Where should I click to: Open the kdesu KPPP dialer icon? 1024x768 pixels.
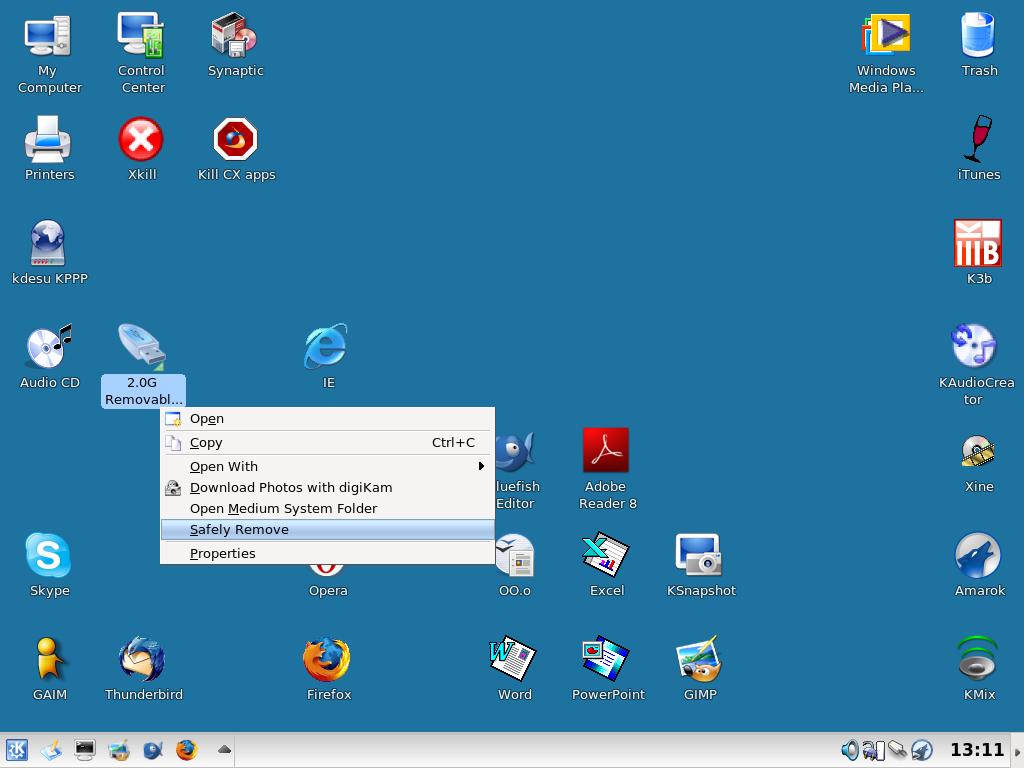(48, 243)
